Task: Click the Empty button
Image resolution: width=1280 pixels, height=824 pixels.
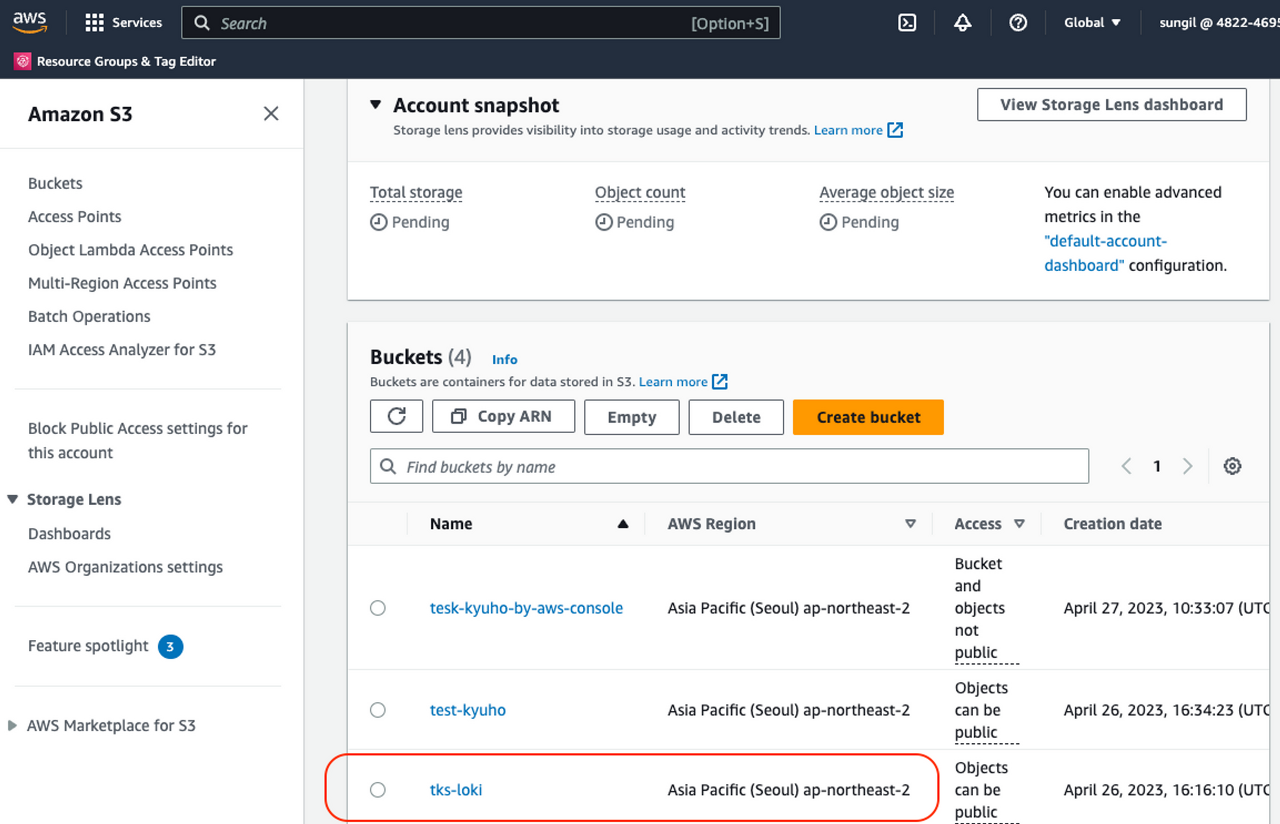Action: click(632, 417)
